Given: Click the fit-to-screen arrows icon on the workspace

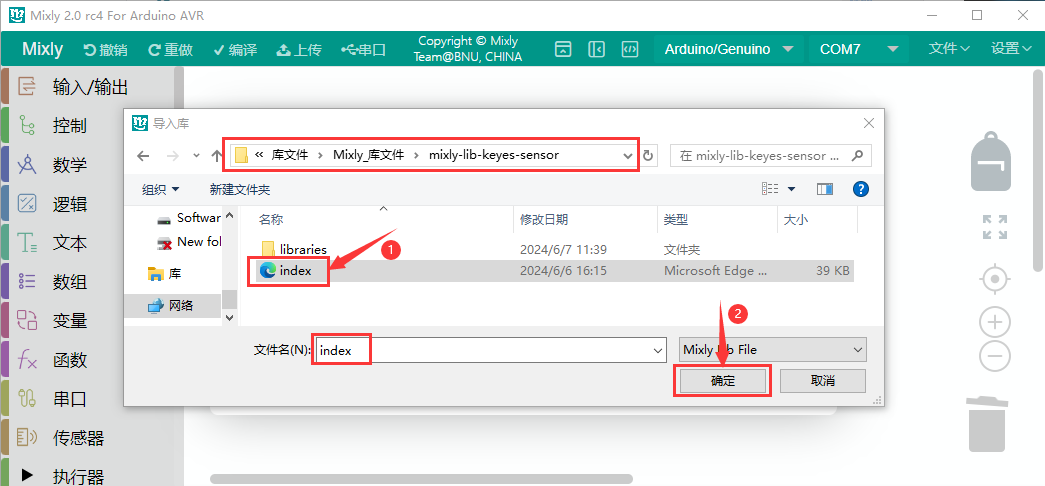Looking at the screenshot, I should point(994,227).
